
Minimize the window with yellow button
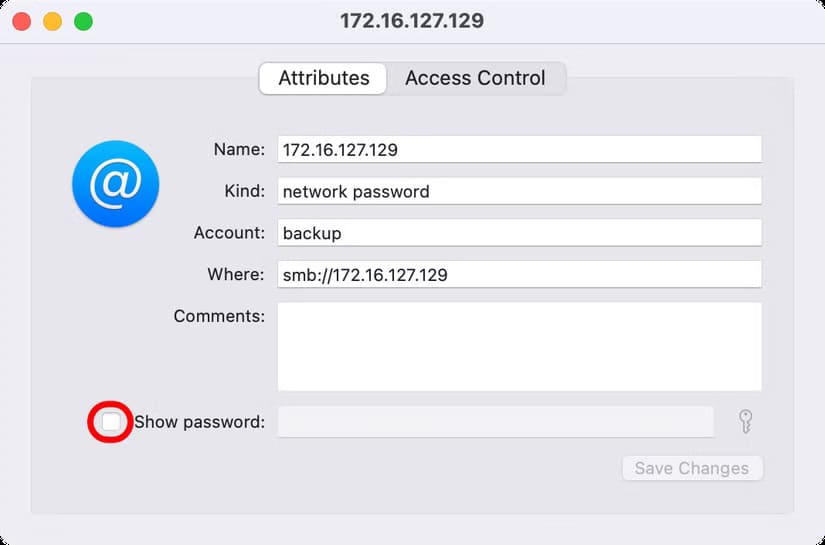click(52, 21)
